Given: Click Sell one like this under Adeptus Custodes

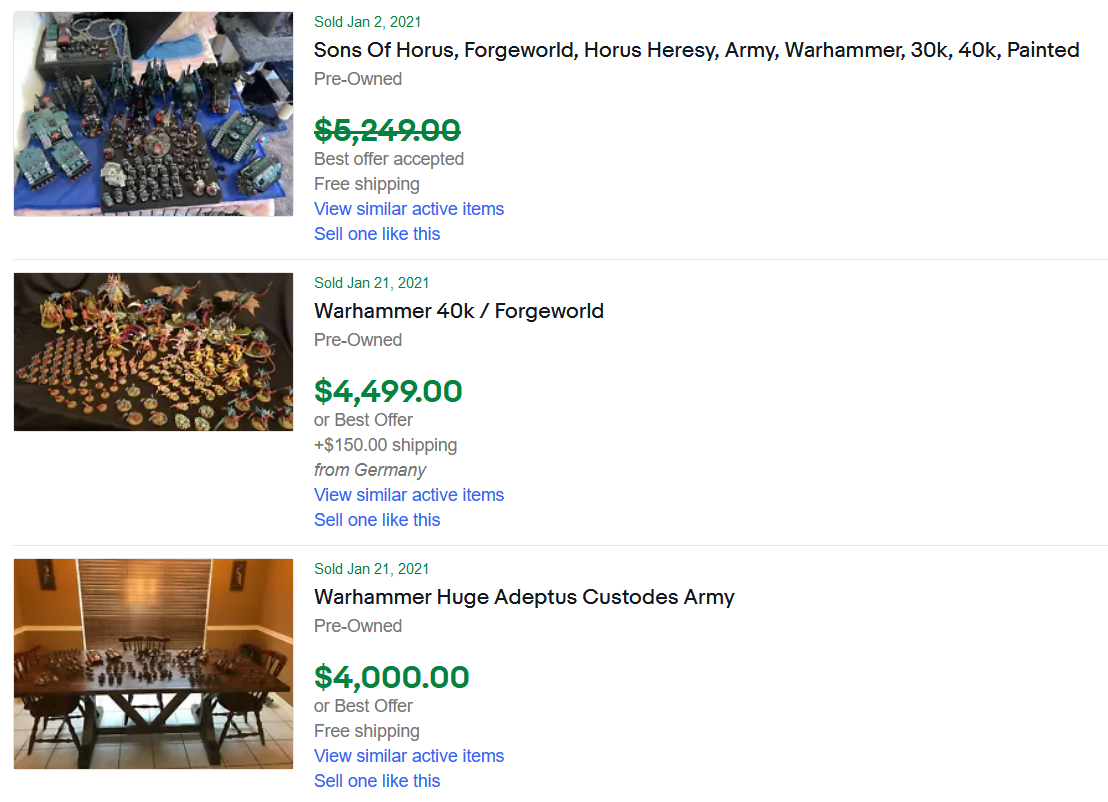Looking at the screenshot, I should pyautogui.click(x=377, y=781).
